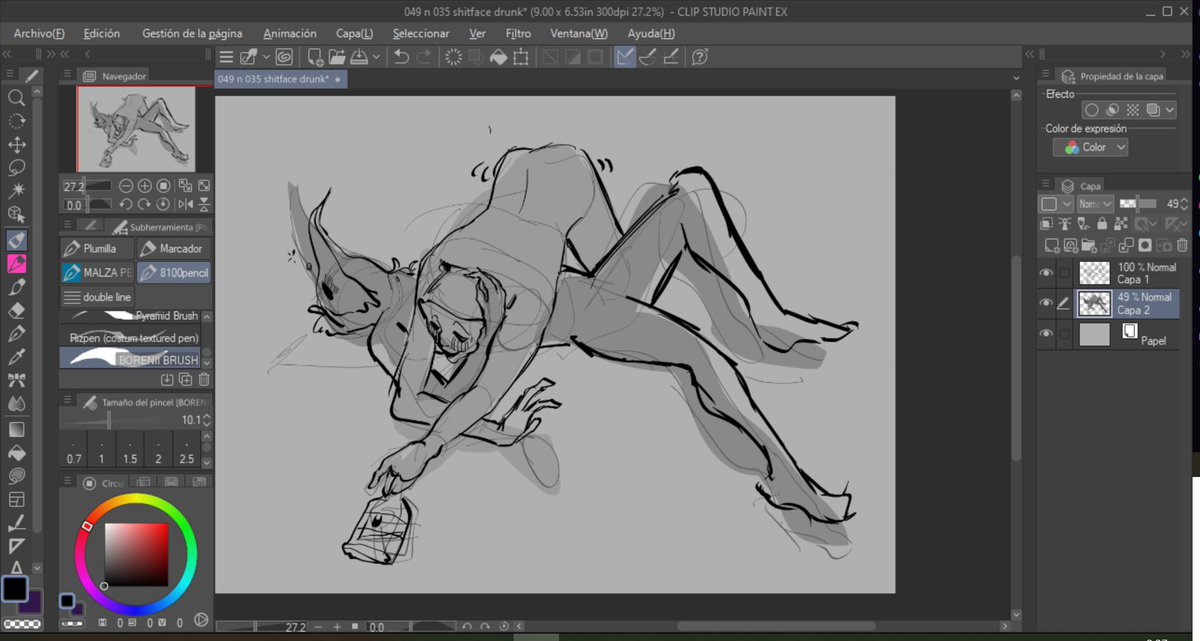The height and width of the screenshot is (641, 1200).
Task: Click layer opacity slider bar
Action: (1136, 204)
